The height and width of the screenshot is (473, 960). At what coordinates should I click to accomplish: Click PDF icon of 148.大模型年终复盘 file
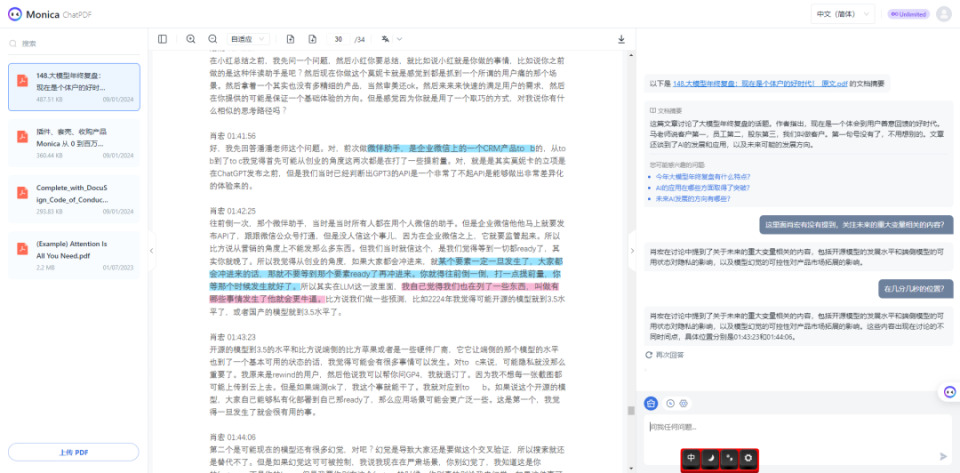pyautogui.click(x=23, y=81)
